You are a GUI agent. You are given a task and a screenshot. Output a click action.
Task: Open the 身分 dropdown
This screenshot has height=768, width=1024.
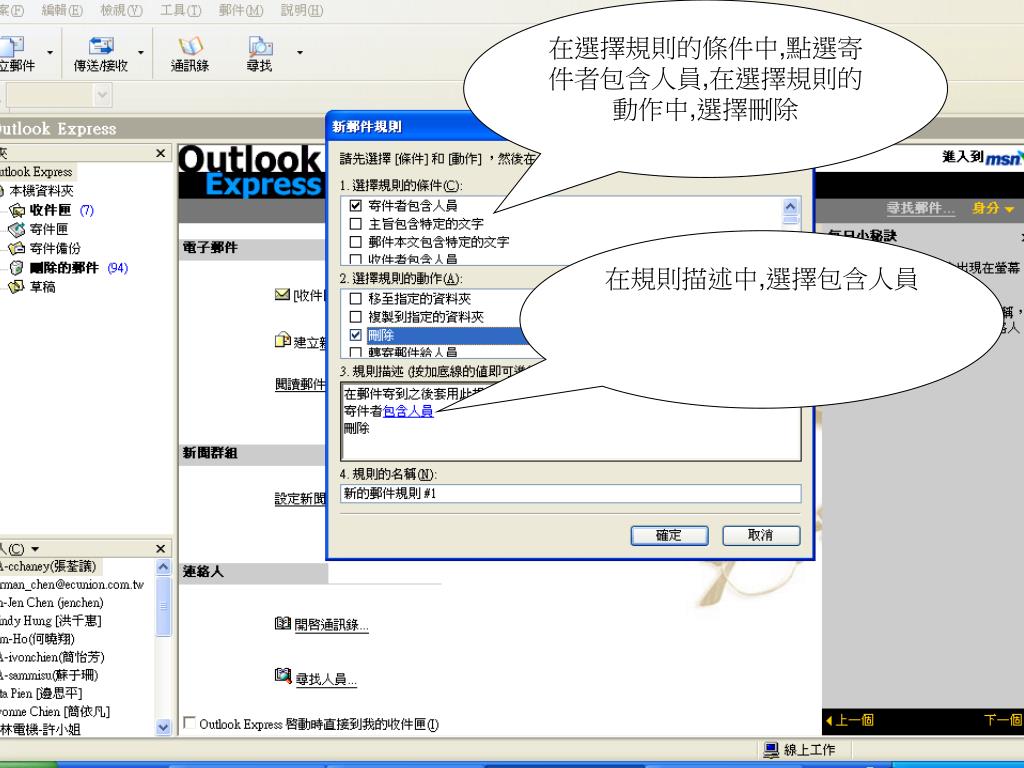point(993,208)
